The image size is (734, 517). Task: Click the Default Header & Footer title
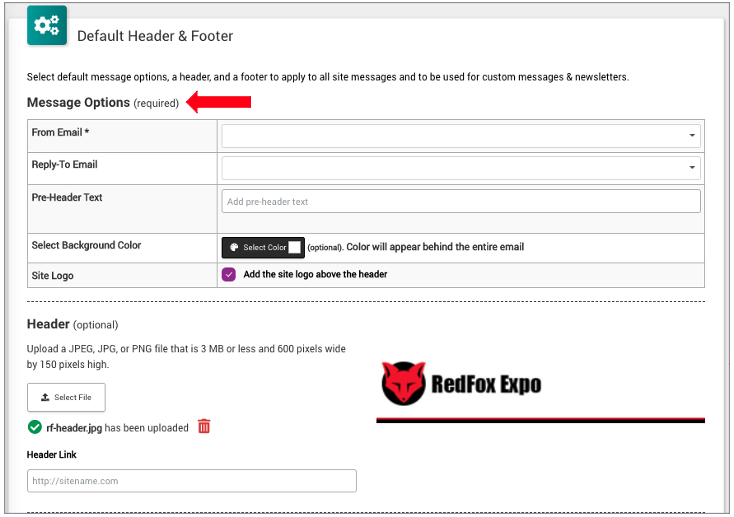(155, 36)
